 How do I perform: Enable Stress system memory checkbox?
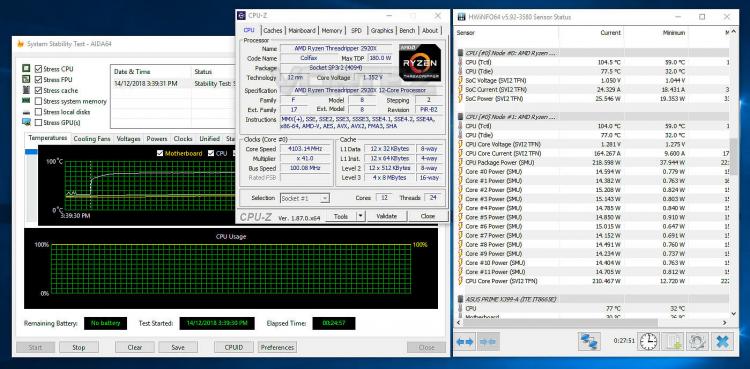pyautogui.click(x=38, y=101)
